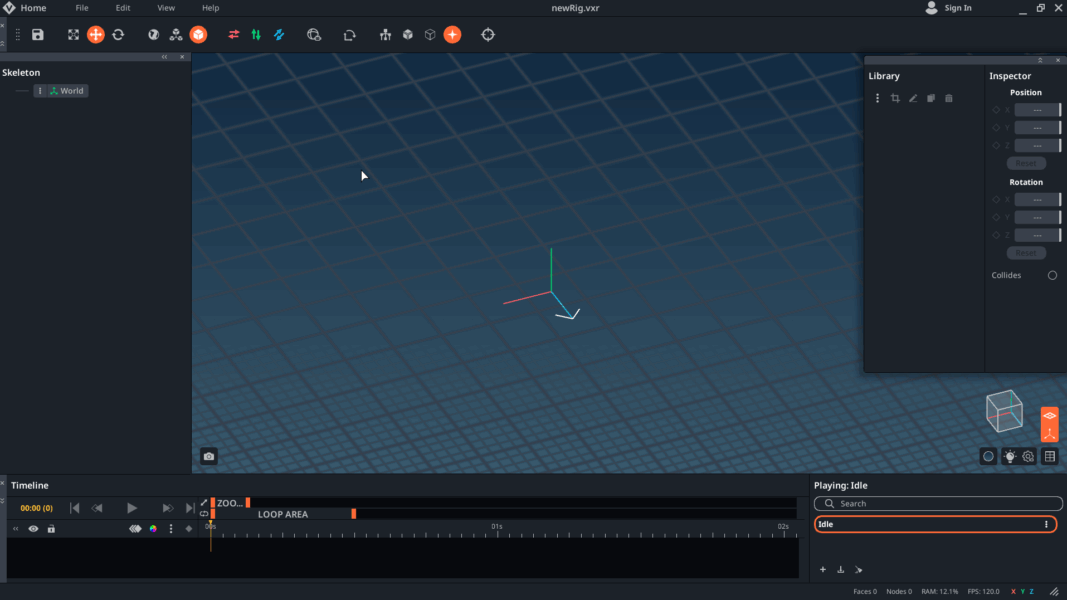Click the globe with lock icon
The height and width of the screenshot is (600, 1067).
[314, 35]
